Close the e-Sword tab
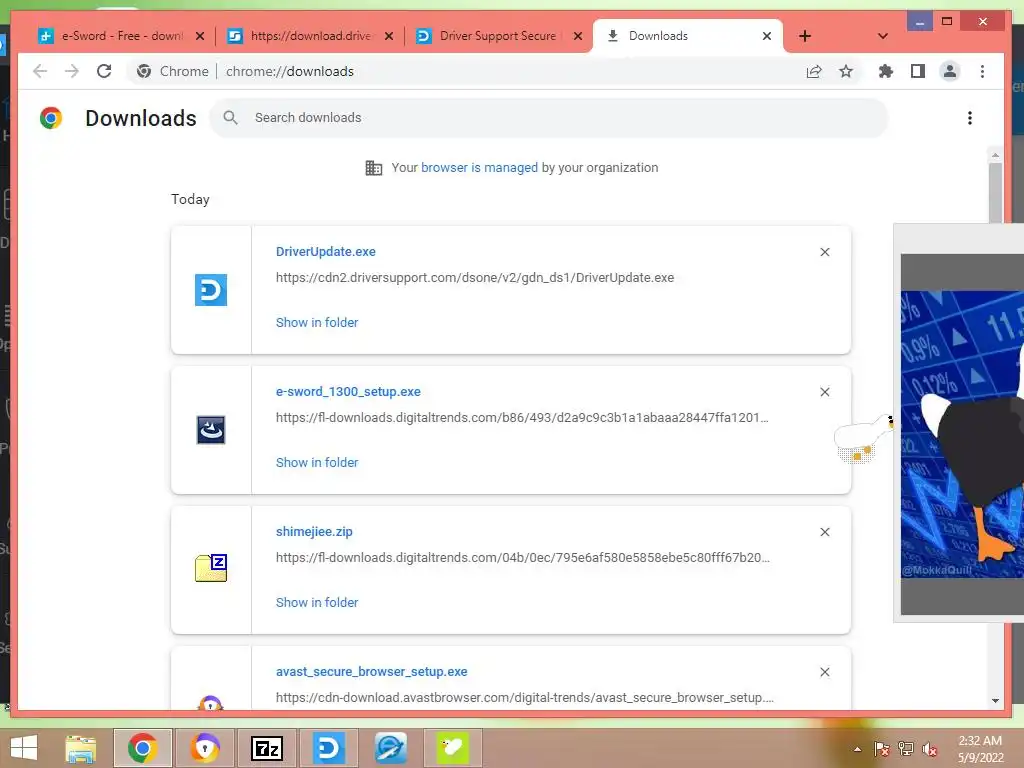1024x768 pixels. 200,36
